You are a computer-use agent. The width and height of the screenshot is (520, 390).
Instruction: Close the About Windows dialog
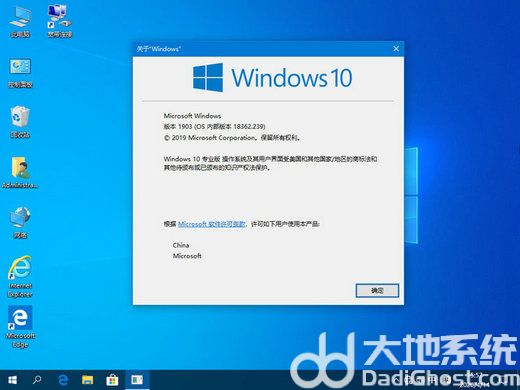[396, 49]
